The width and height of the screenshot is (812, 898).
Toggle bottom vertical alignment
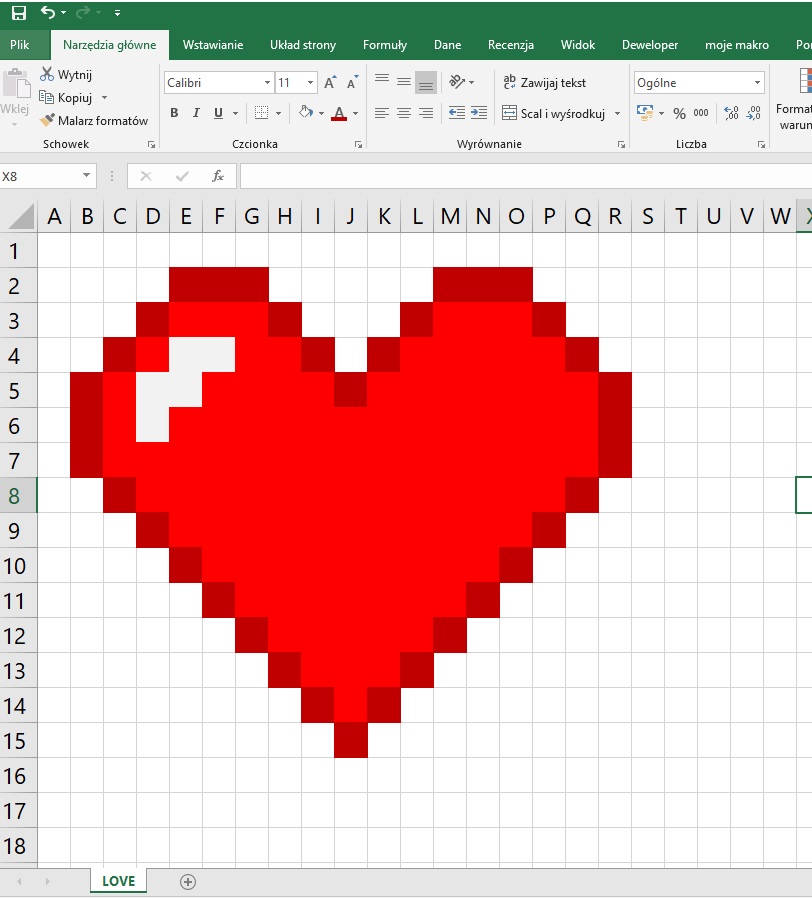(x=426, y=82)
